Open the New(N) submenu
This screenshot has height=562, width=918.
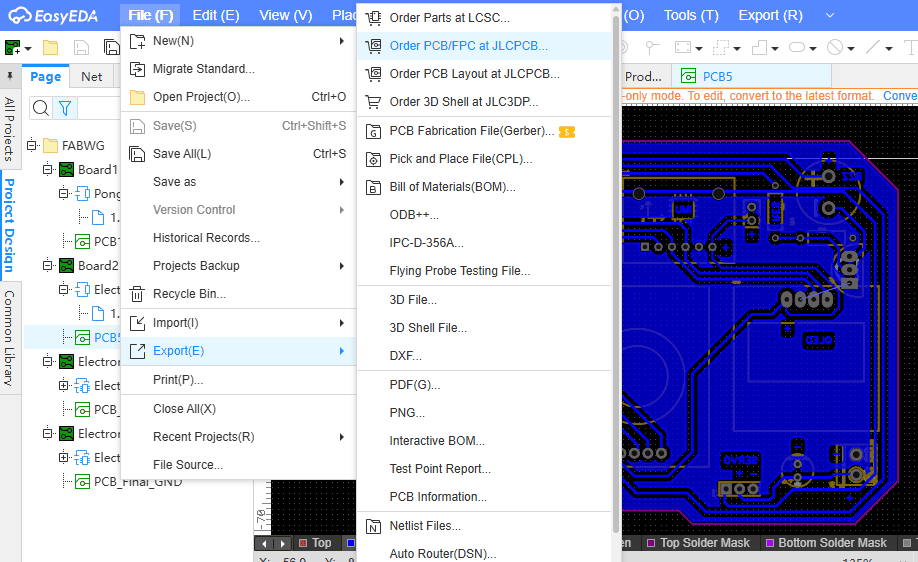click(x=238, y=41)
